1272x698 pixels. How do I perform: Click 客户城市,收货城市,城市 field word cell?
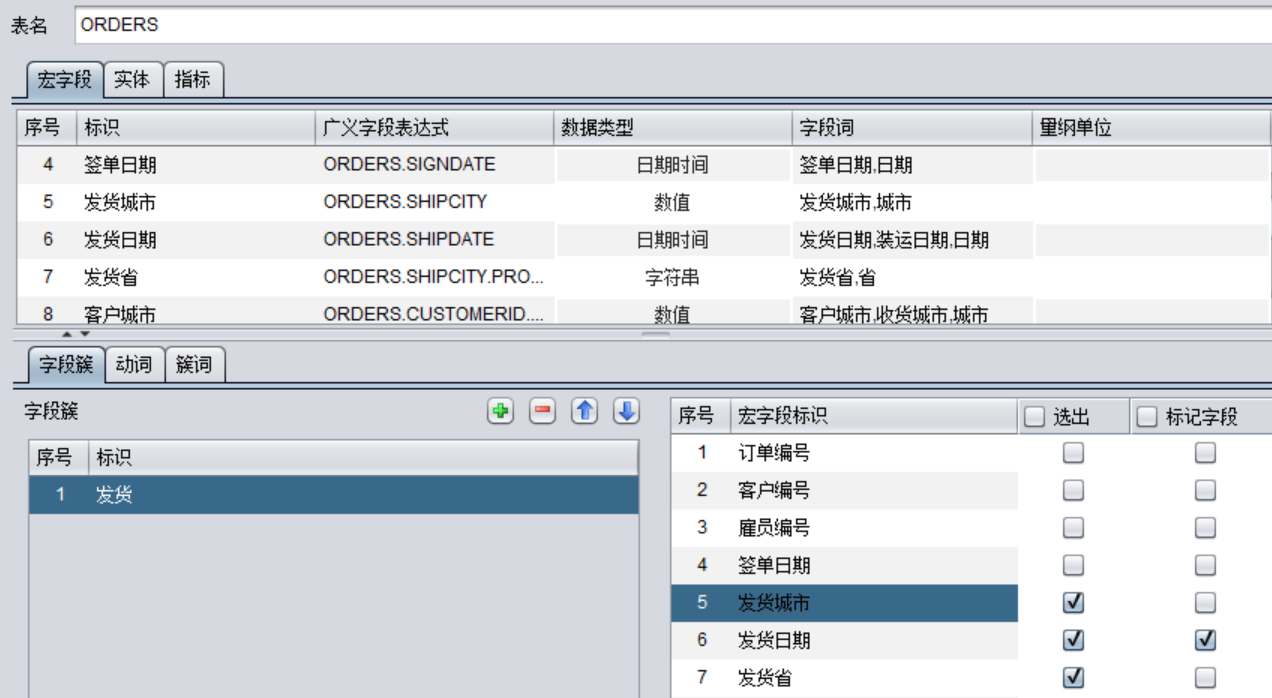pyautogui.click(x=911, y=312)
